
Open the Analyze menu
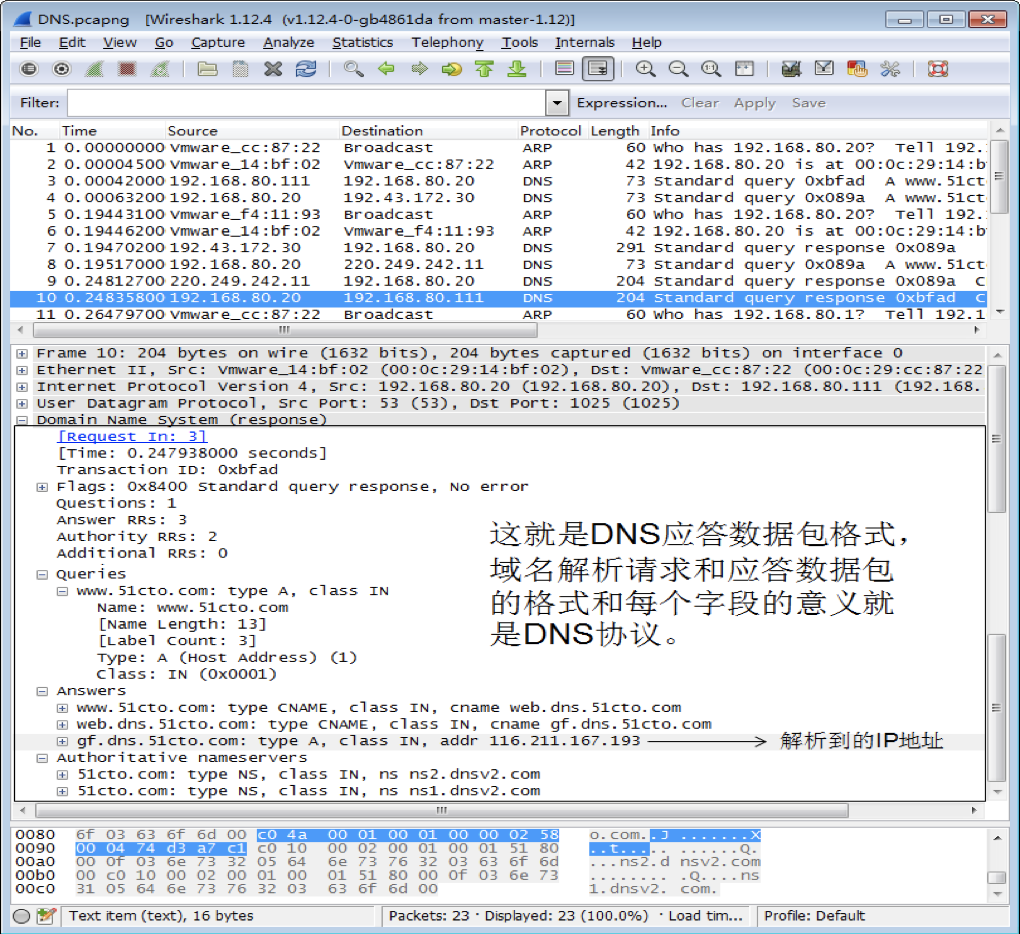[x=288, y=42]
